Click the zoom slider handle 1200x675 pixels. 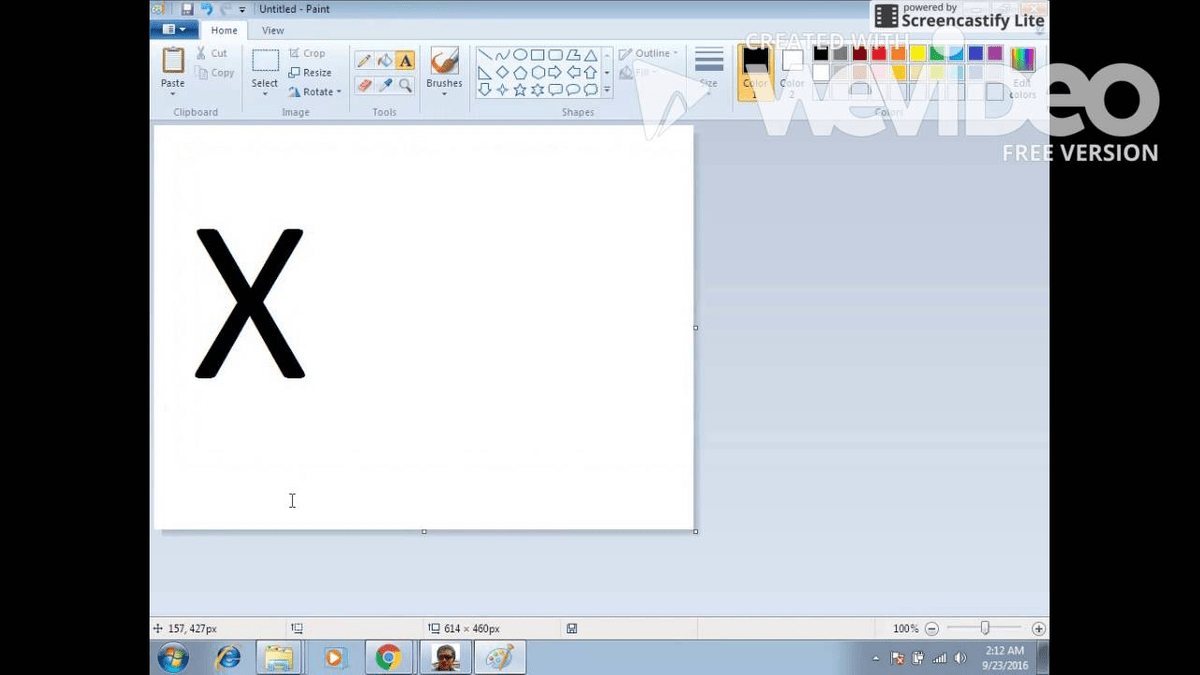[985, 628]
